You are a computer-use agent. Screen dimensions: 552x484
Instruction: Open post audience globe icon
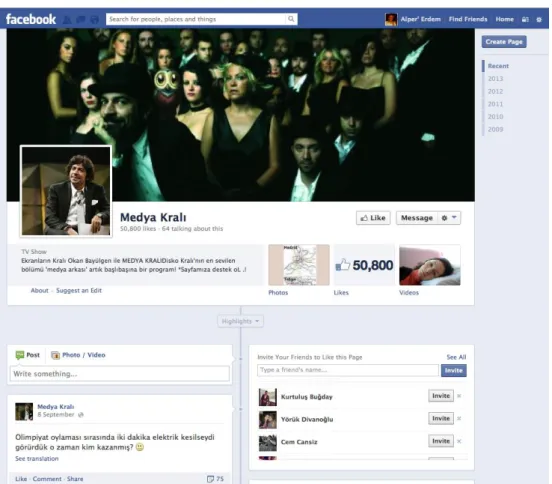(81, 415)
